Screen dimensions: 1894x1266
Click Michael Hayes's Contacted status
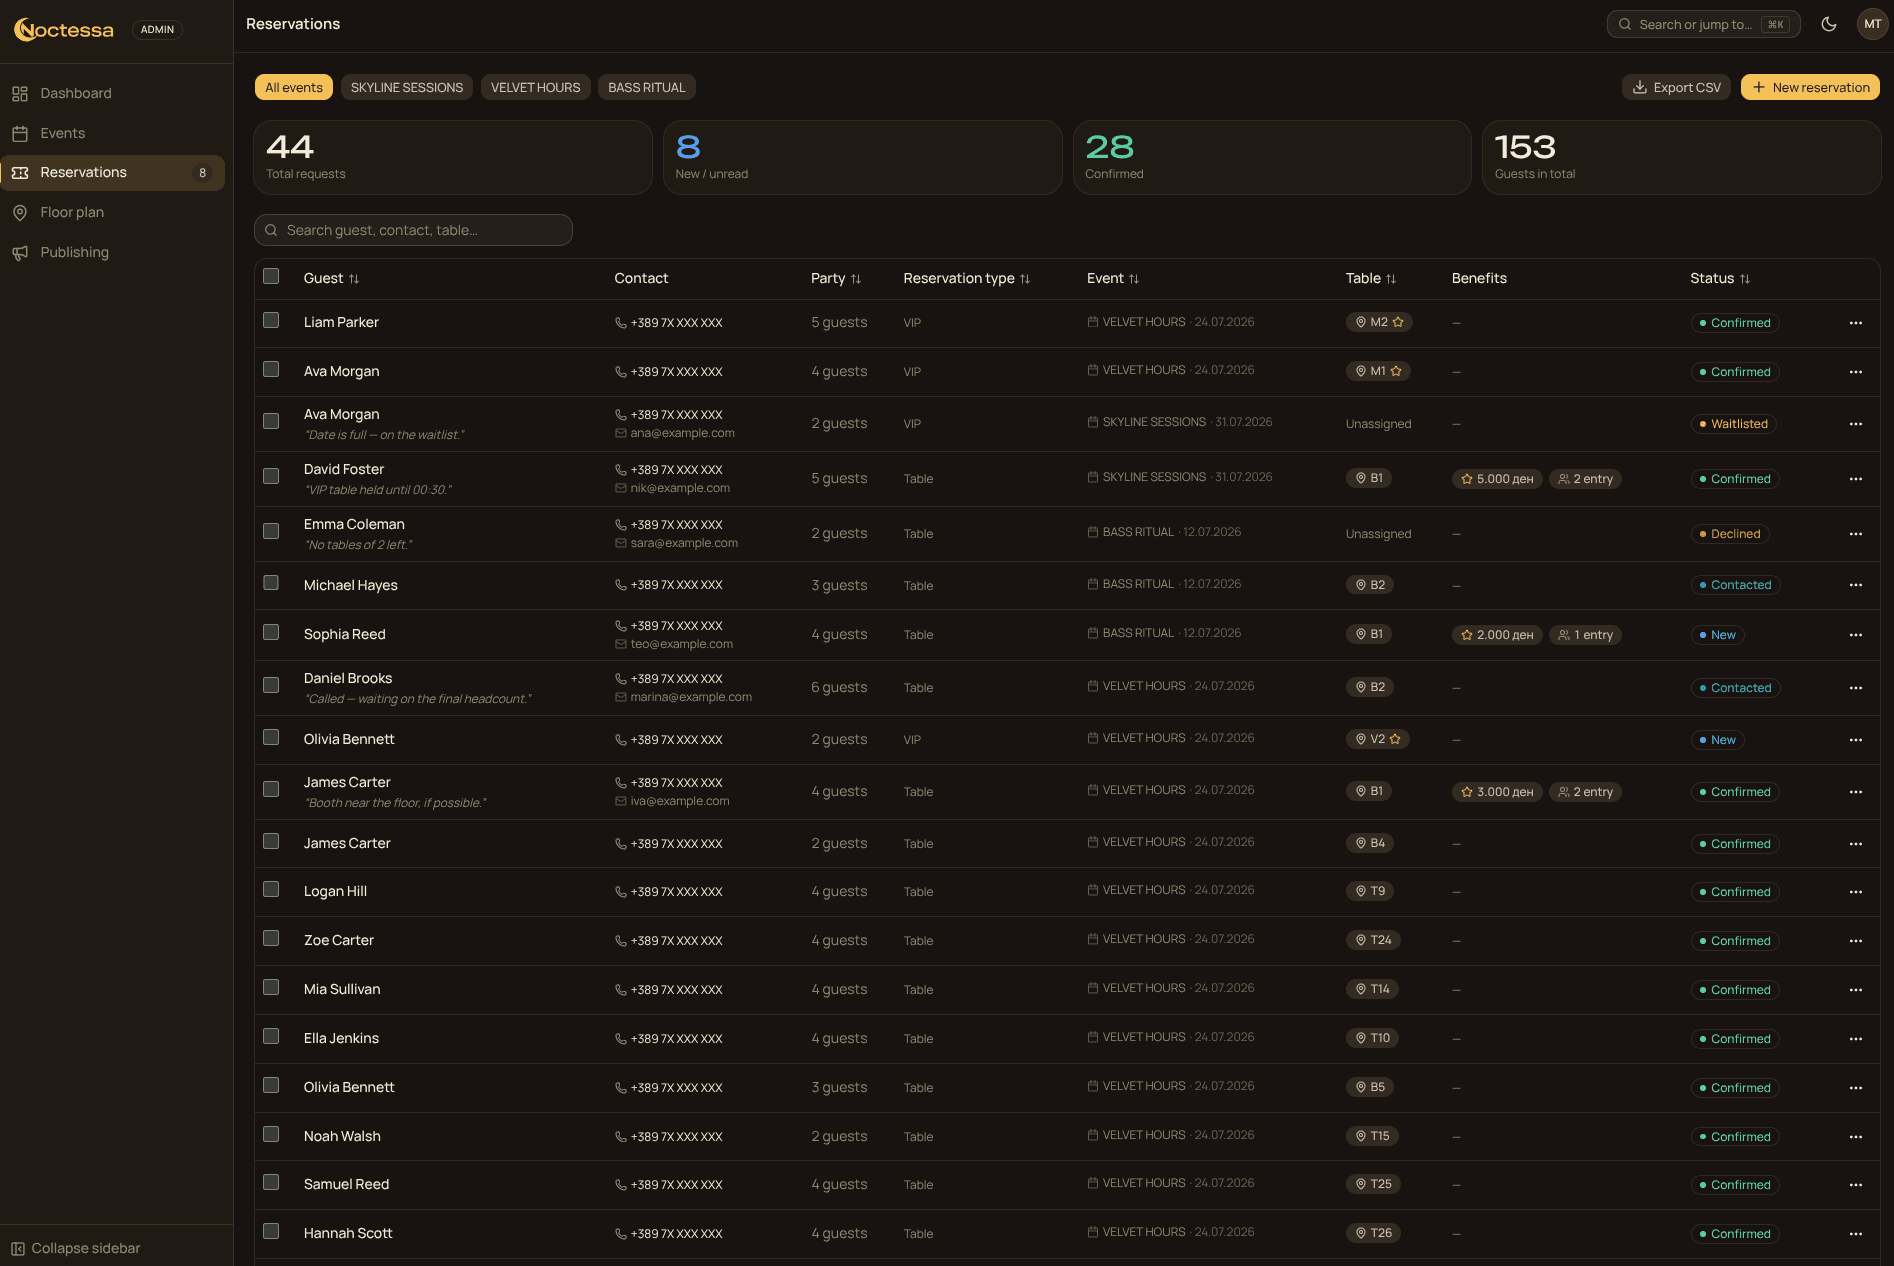coord(1735,585)
